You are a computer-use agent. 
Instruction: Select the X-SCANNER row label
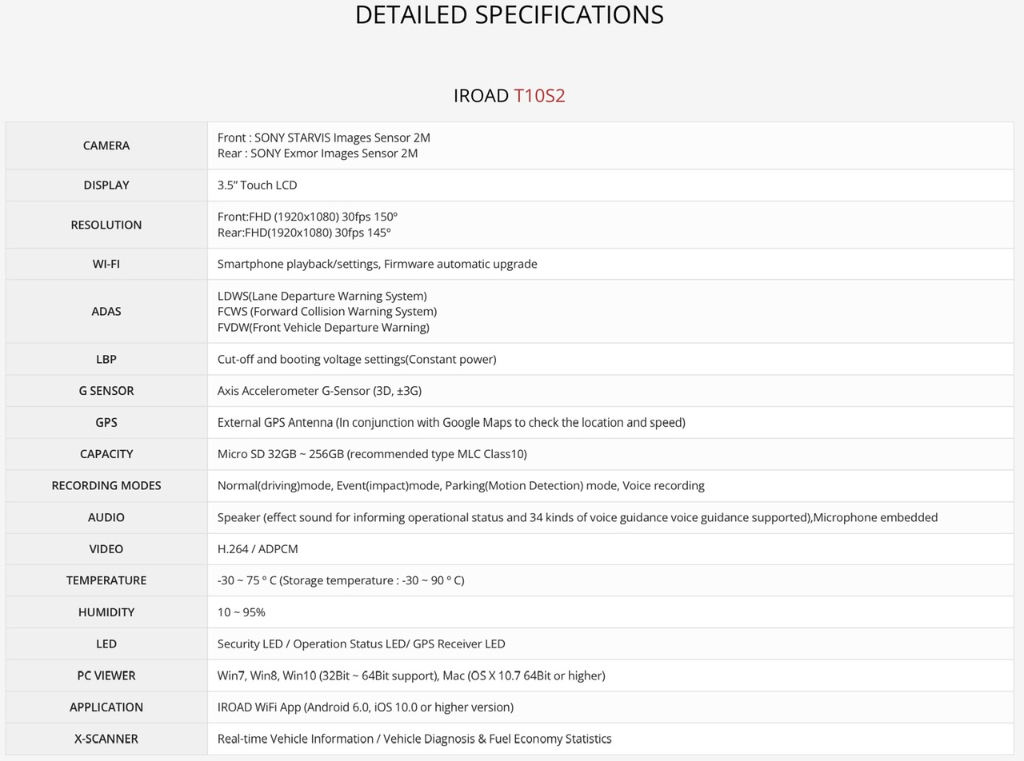click(x=106, y=739)
